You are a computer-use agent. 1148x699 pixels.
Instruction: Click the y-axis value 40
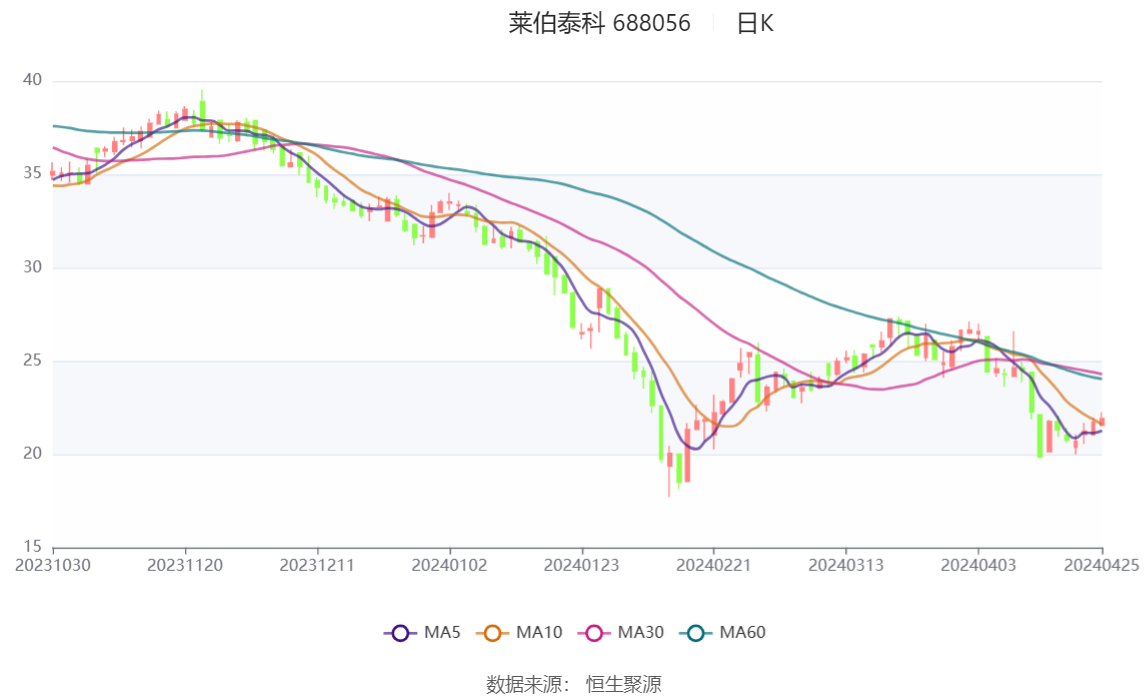point(32,80)
